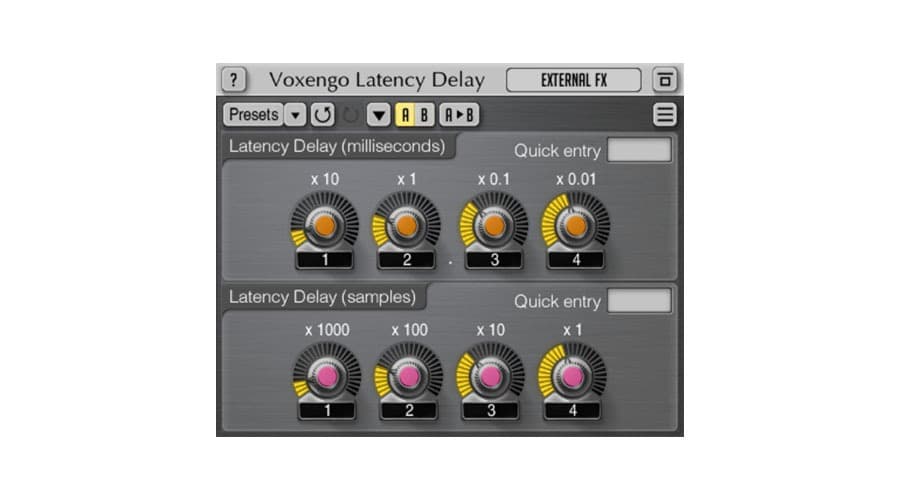Click the orange x 10 milliseconds knob
Image resolution: width=900 pixels, height=500 pixels.
point(324,224)
